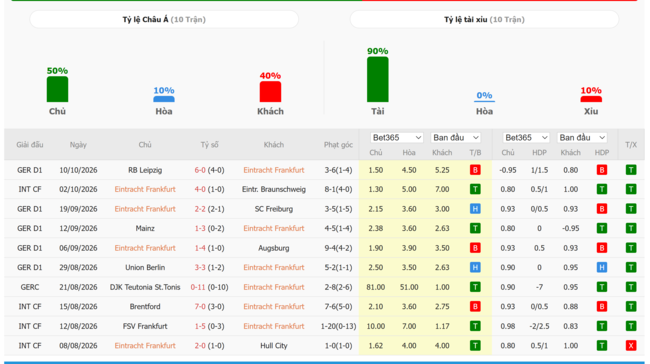
Task: Select the Tỷ lệ tài xỉu tab
Action: tap(484, 19)
